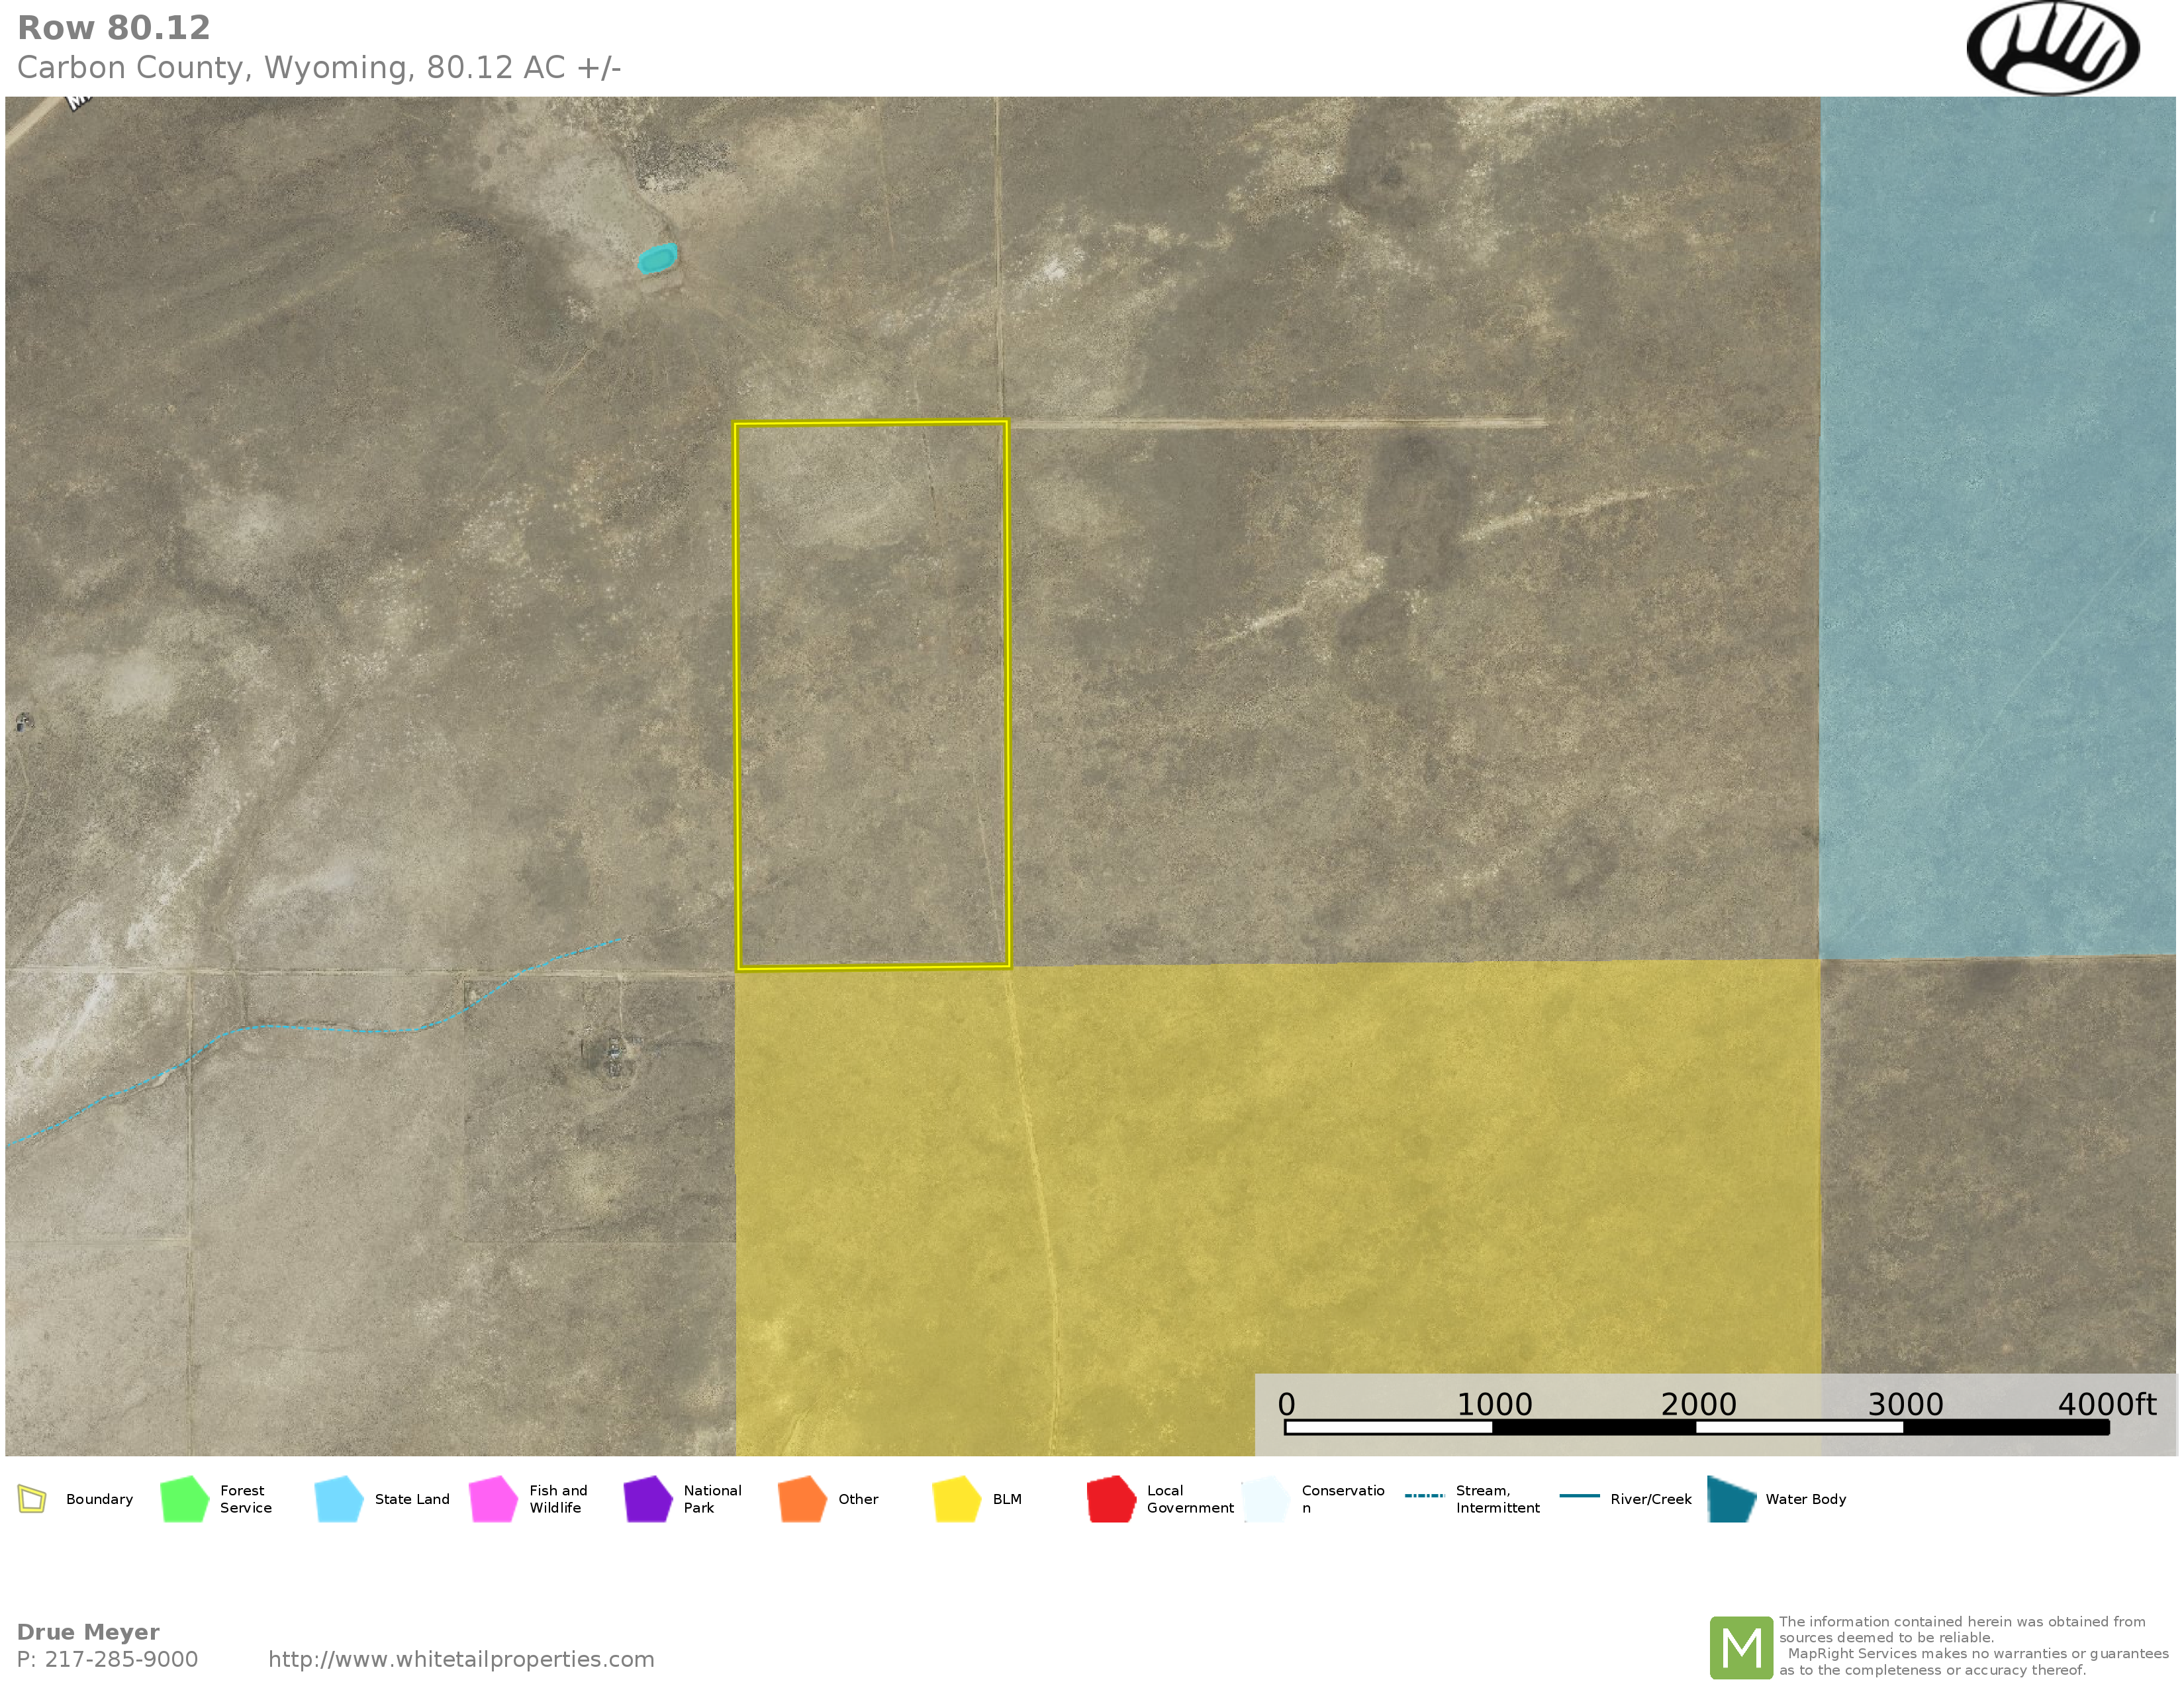Click the purple National Park swatch

648,1499
